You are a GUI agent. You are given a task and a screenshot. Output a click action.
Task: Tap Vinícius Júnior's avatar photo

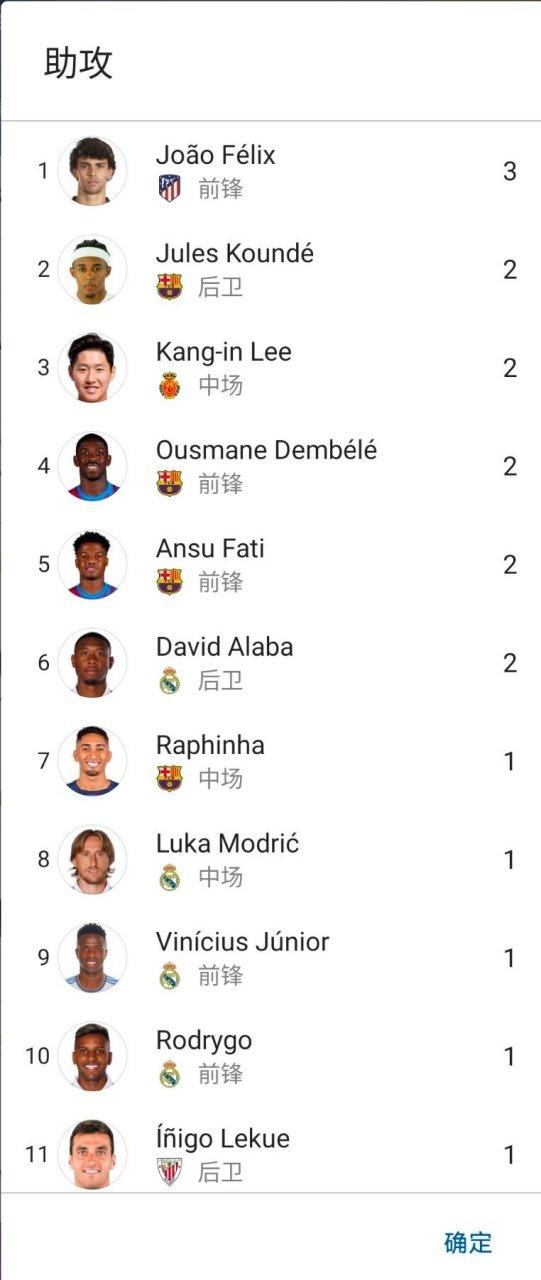pos(92,958)
